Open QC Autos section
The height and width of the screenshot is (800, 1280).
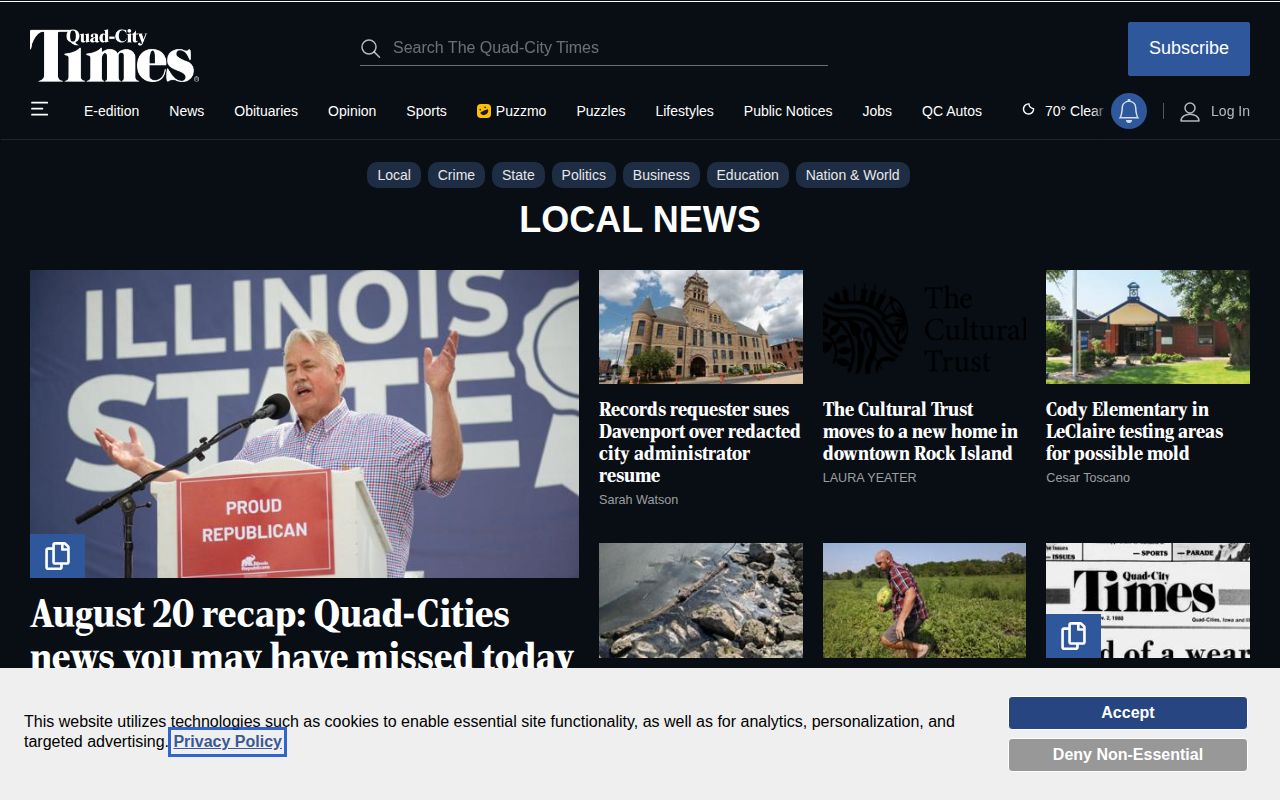click(952, 111)
